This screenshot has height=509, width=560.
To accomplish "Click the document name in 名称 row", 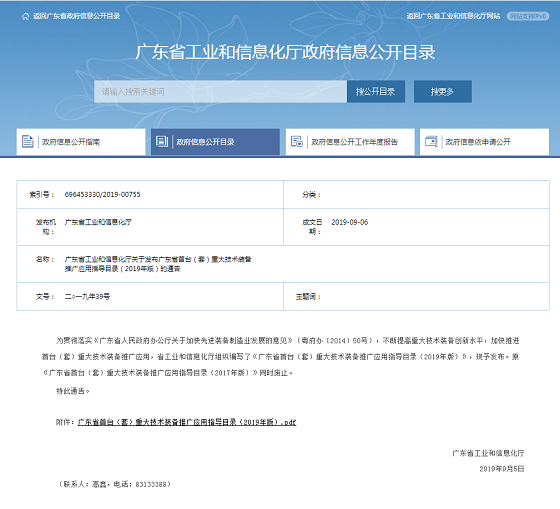I will pos(158,264).
